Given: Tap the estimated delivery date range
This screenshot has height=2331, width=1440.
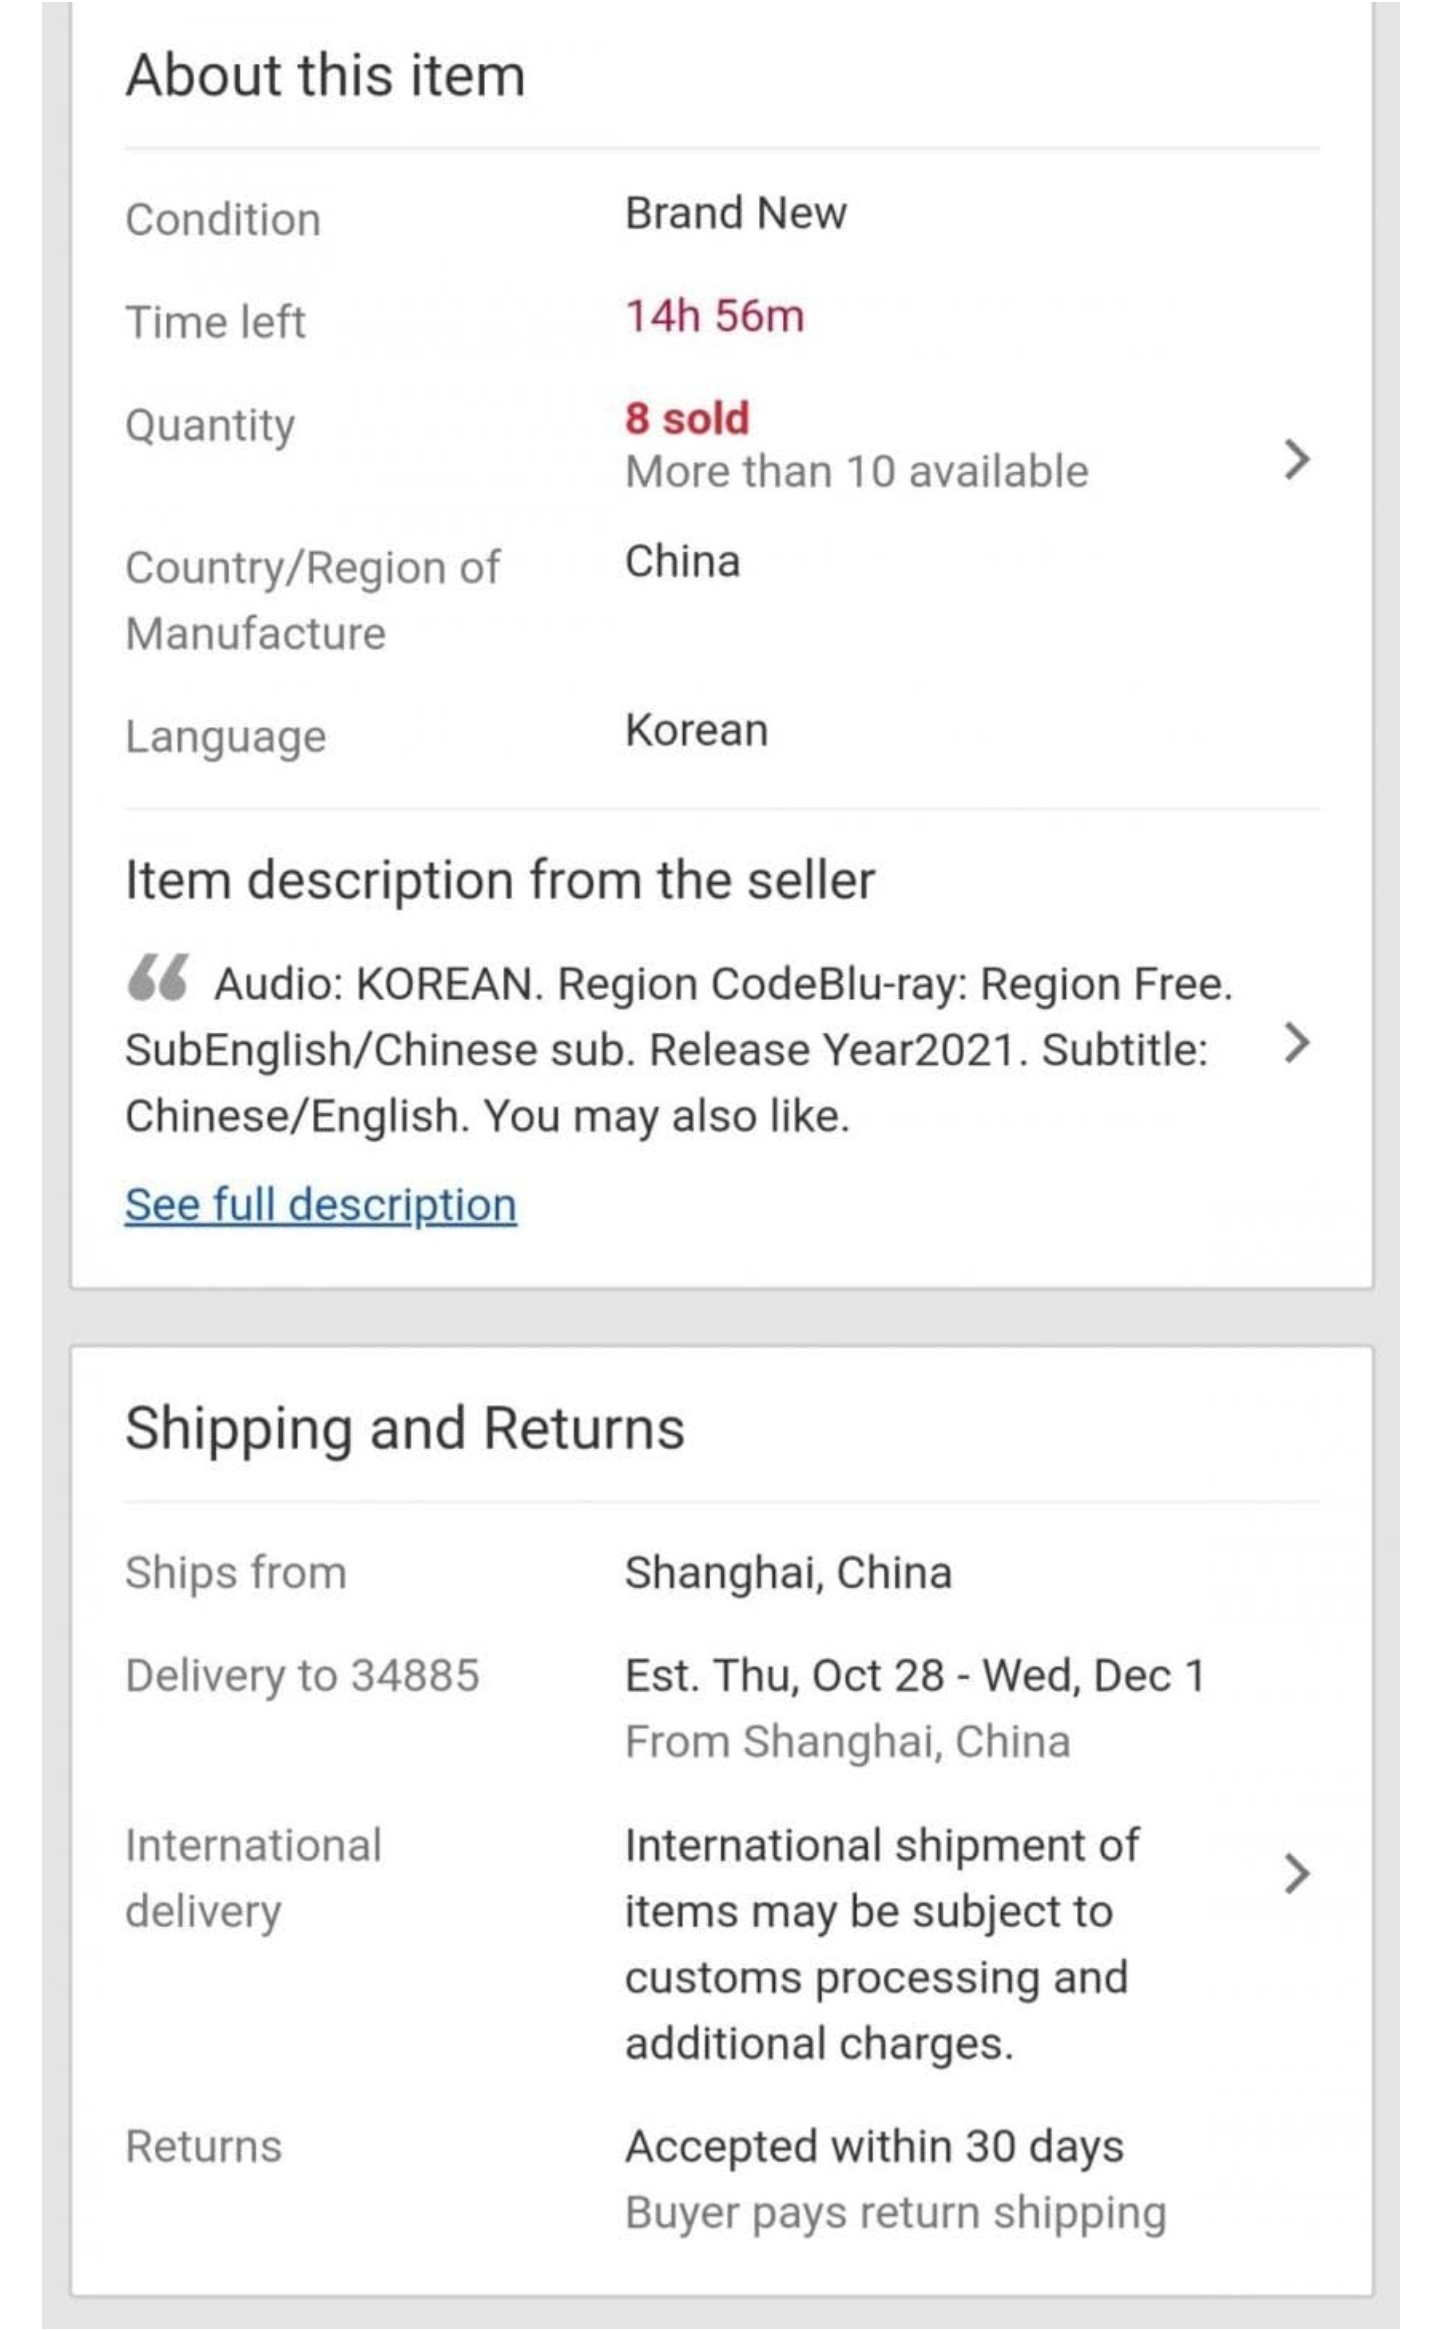Looking at the screenshot, I should point(914,1676).
